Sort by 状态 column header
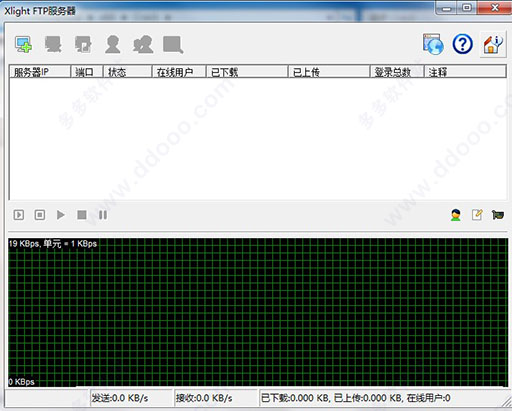This screenshot has width=512, height=411. tap(128, 72)
